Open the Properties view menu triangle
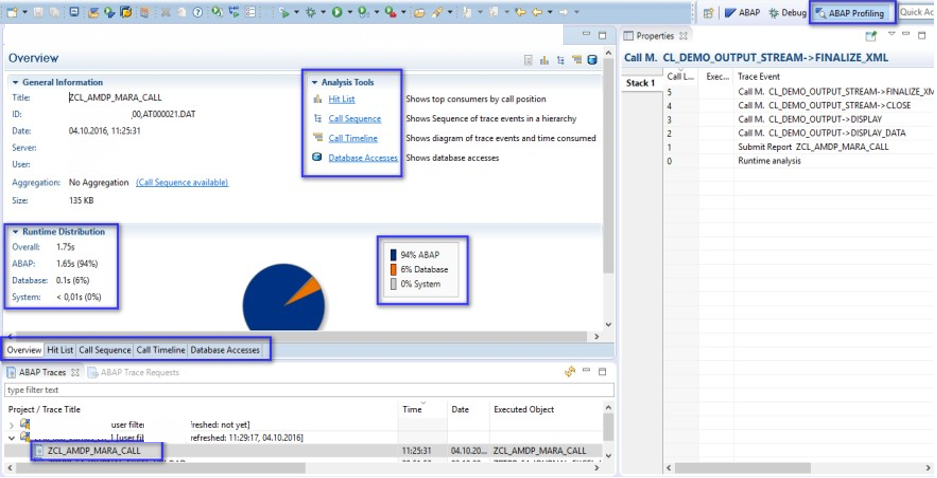 pyautogui.click(x=892, y=34)
